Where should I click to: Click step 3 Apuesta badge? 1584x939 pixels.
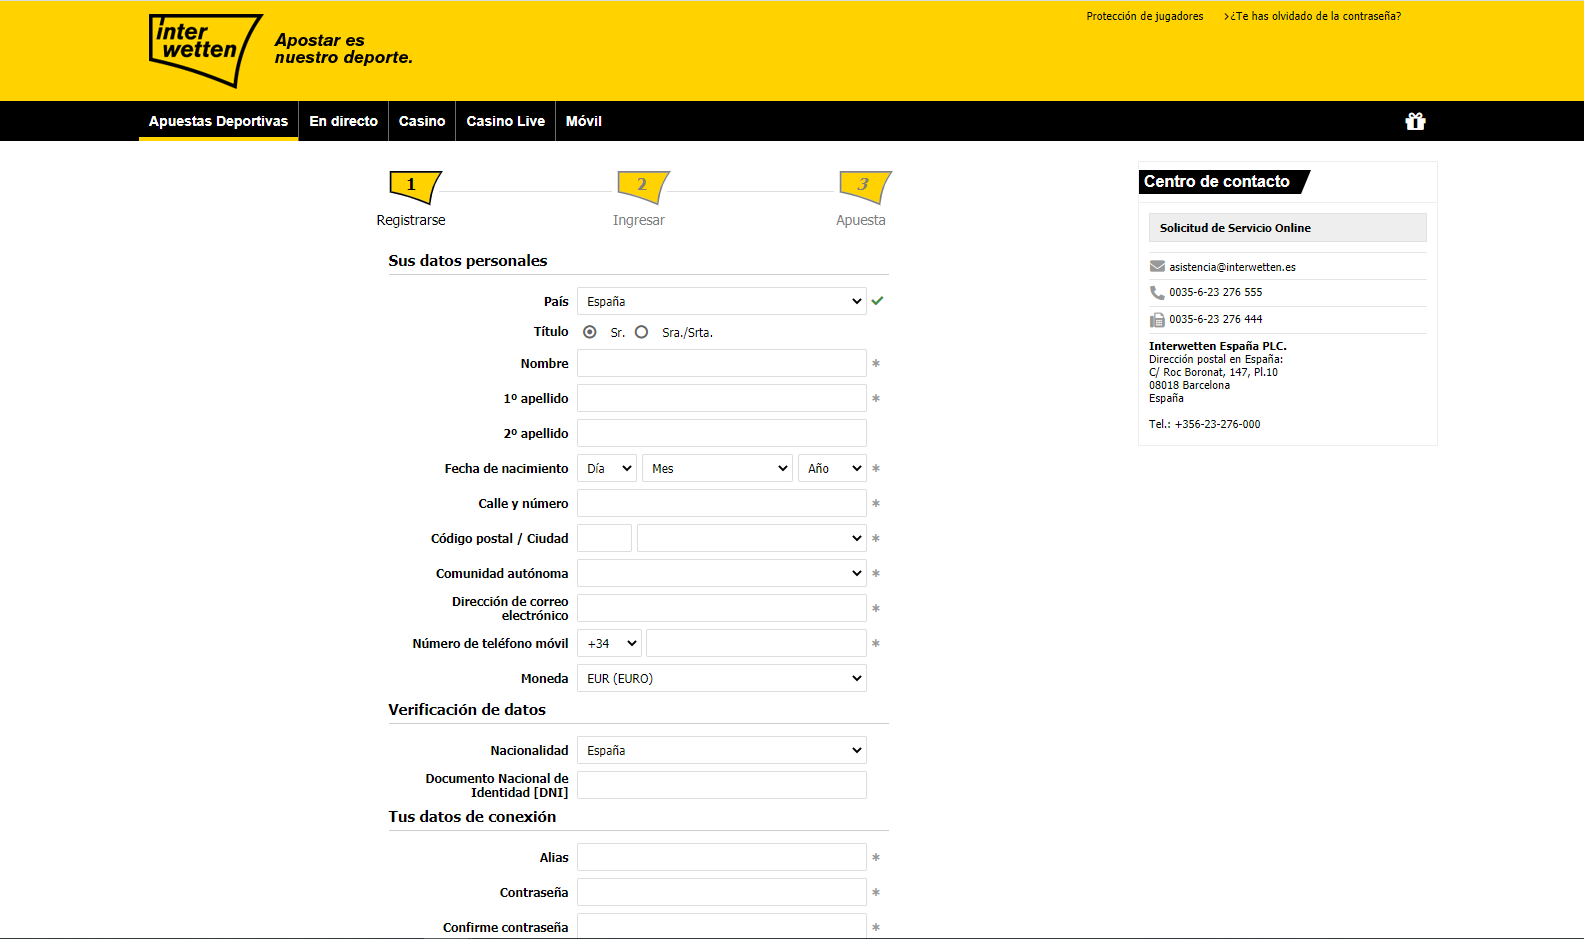[x=865, y=186]
